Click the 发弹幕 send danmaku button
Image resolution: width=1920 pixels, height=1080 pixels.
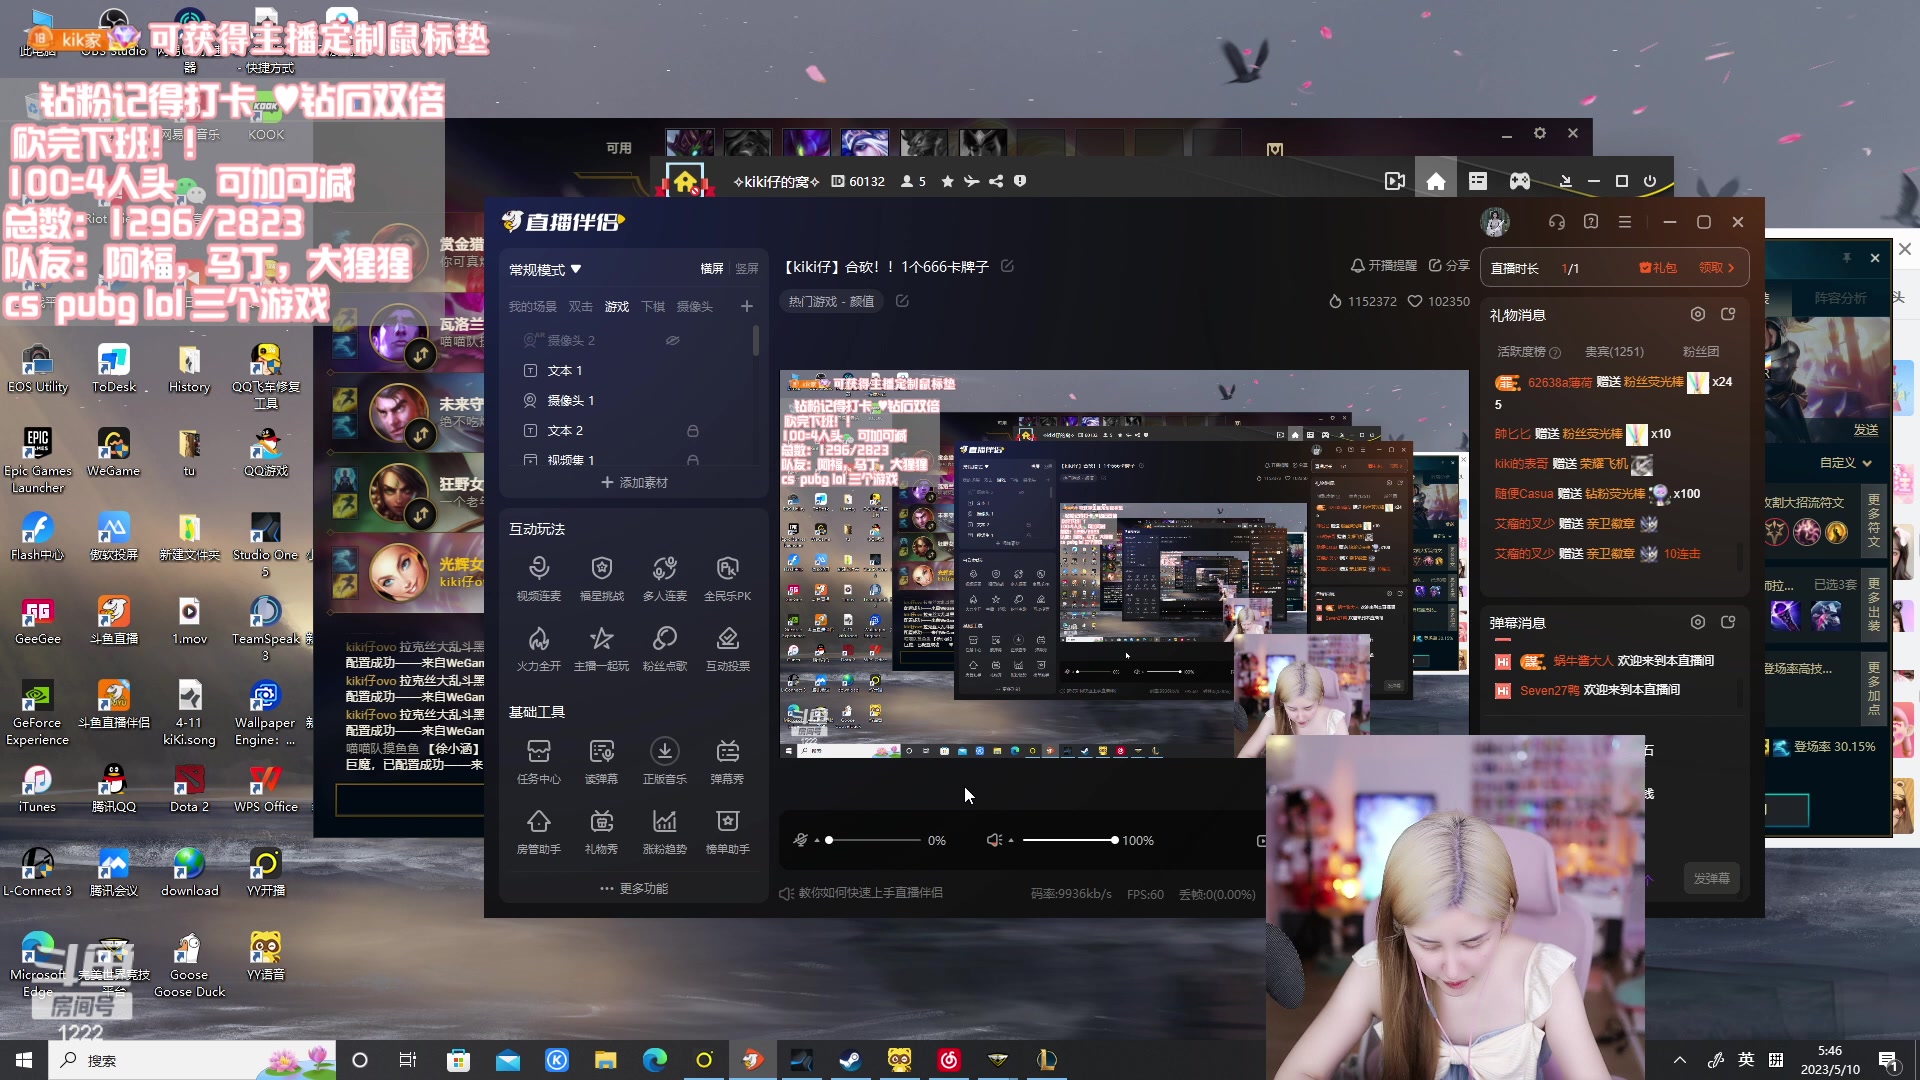(1712, 878)
